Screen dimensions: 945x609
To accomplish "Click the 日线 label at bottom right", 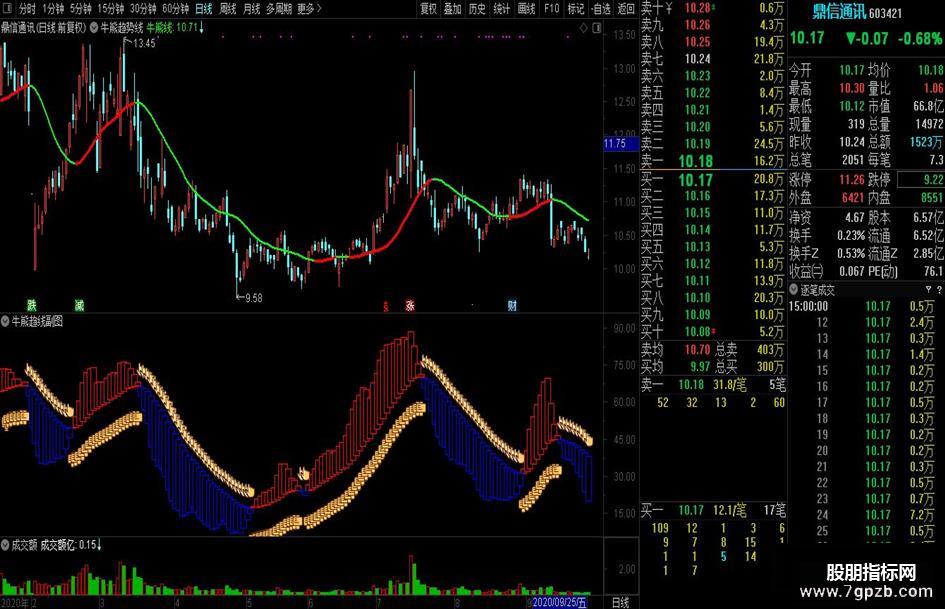I will coord(621,602).
